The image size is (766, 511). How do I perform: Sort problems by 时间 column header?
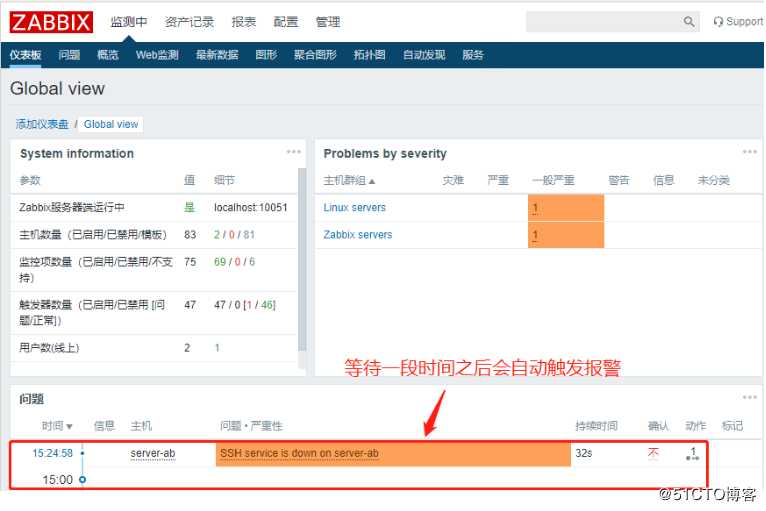point(57,426)
